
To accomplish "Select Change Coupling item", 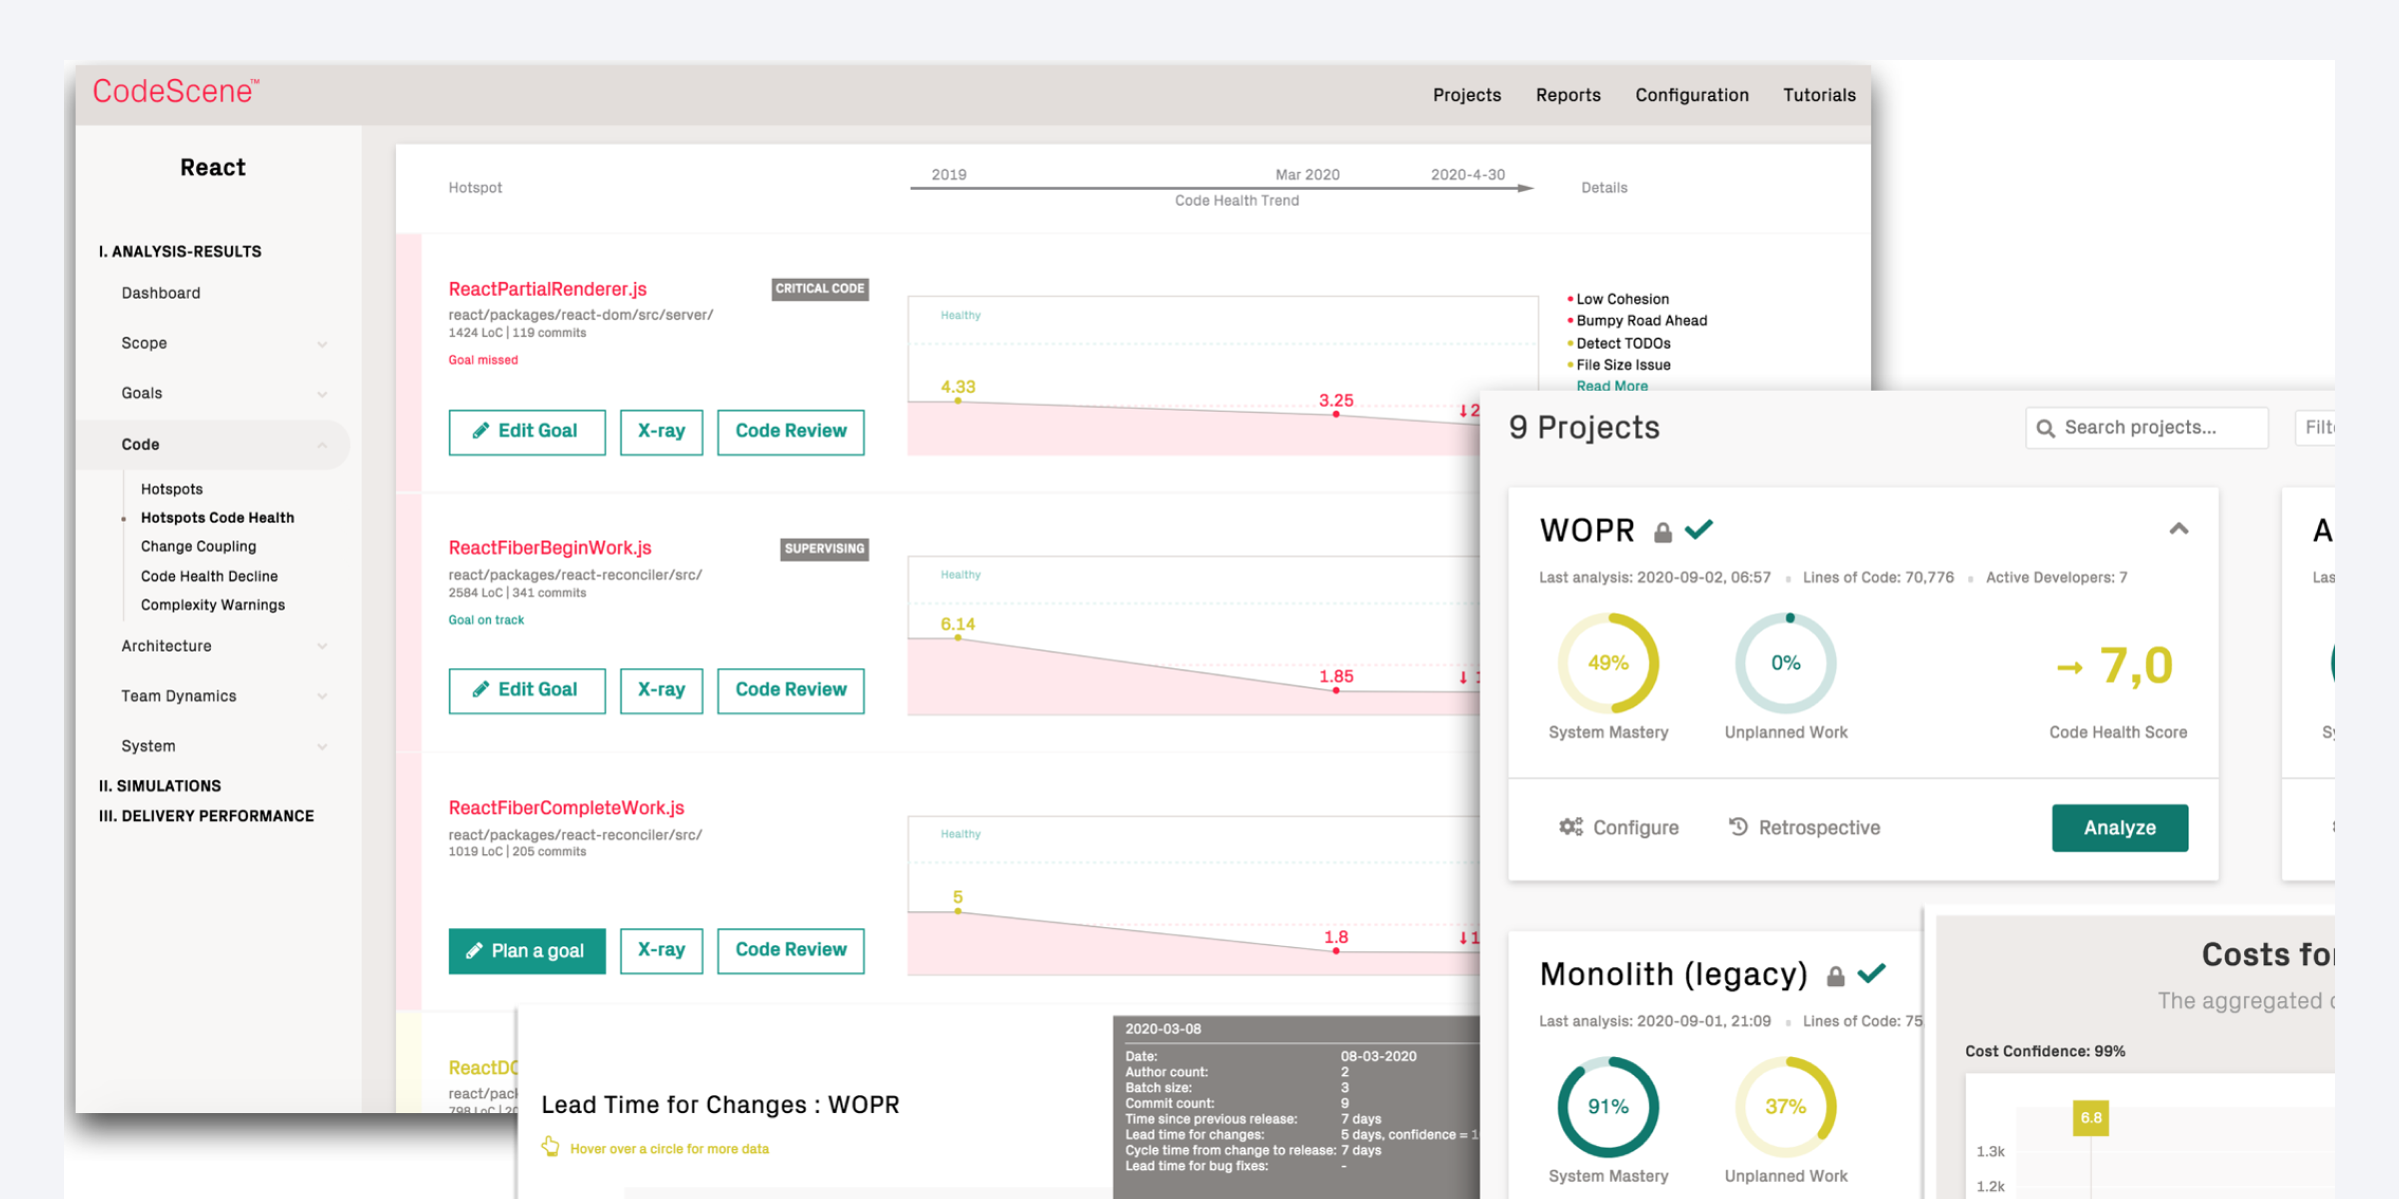I will [x=198, y=547].
